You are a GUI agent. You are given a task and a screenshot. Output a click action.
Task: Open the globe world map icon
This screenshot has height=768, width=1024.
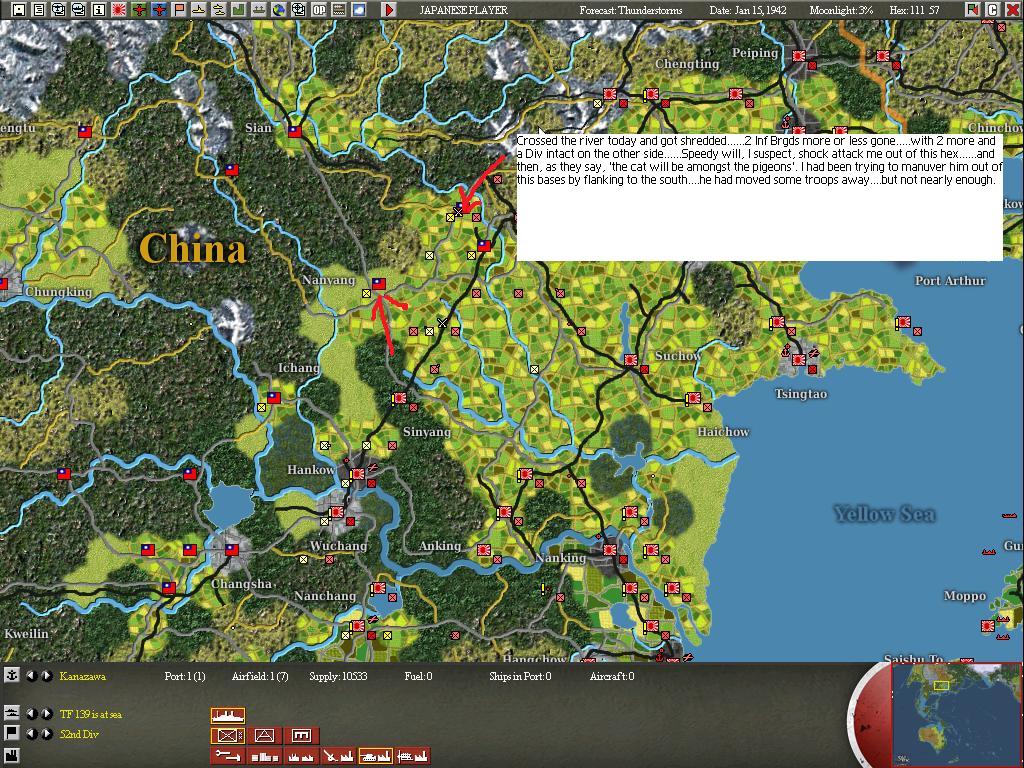(279, 9)
